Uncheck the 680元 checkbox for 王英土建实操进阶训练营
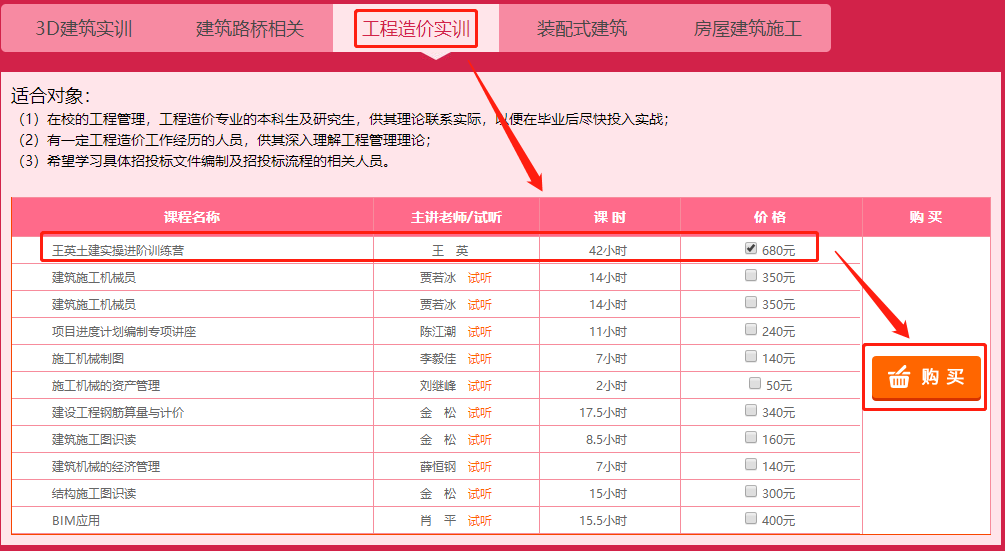This screenshot has height=551, width=1005. click(751, 248)
